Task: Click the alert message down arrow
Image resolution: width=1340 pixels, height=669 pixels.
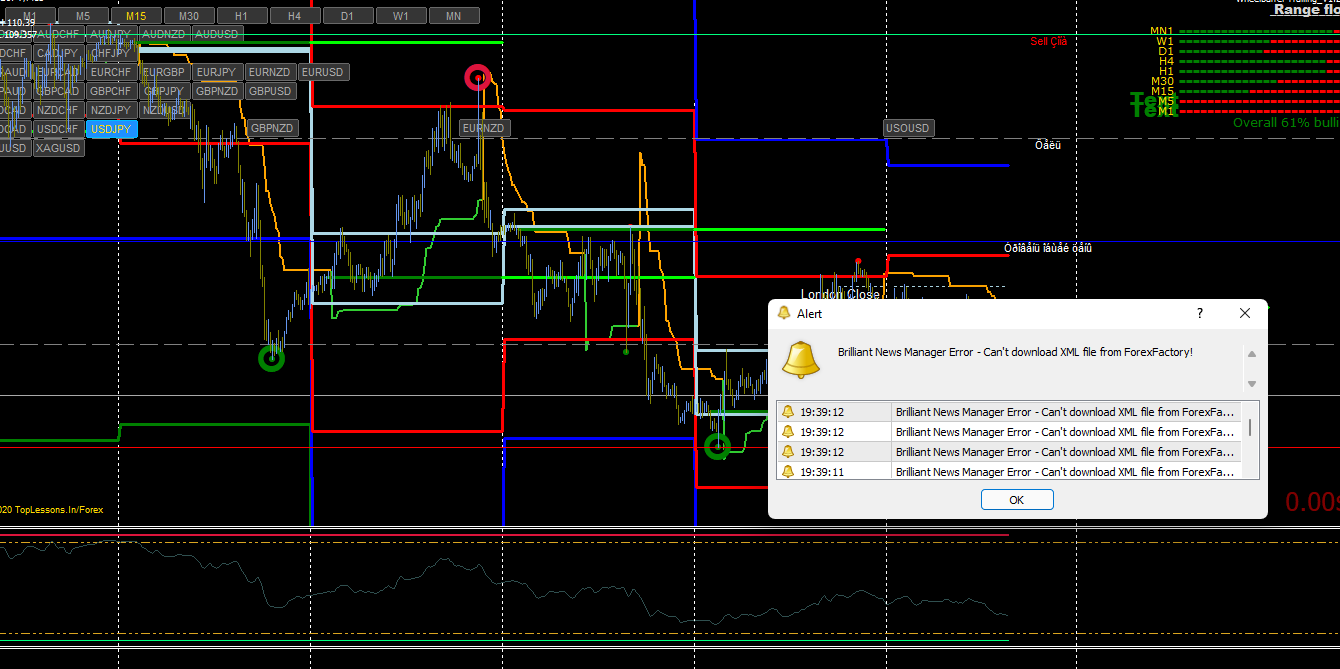Action: [1252, 384]
